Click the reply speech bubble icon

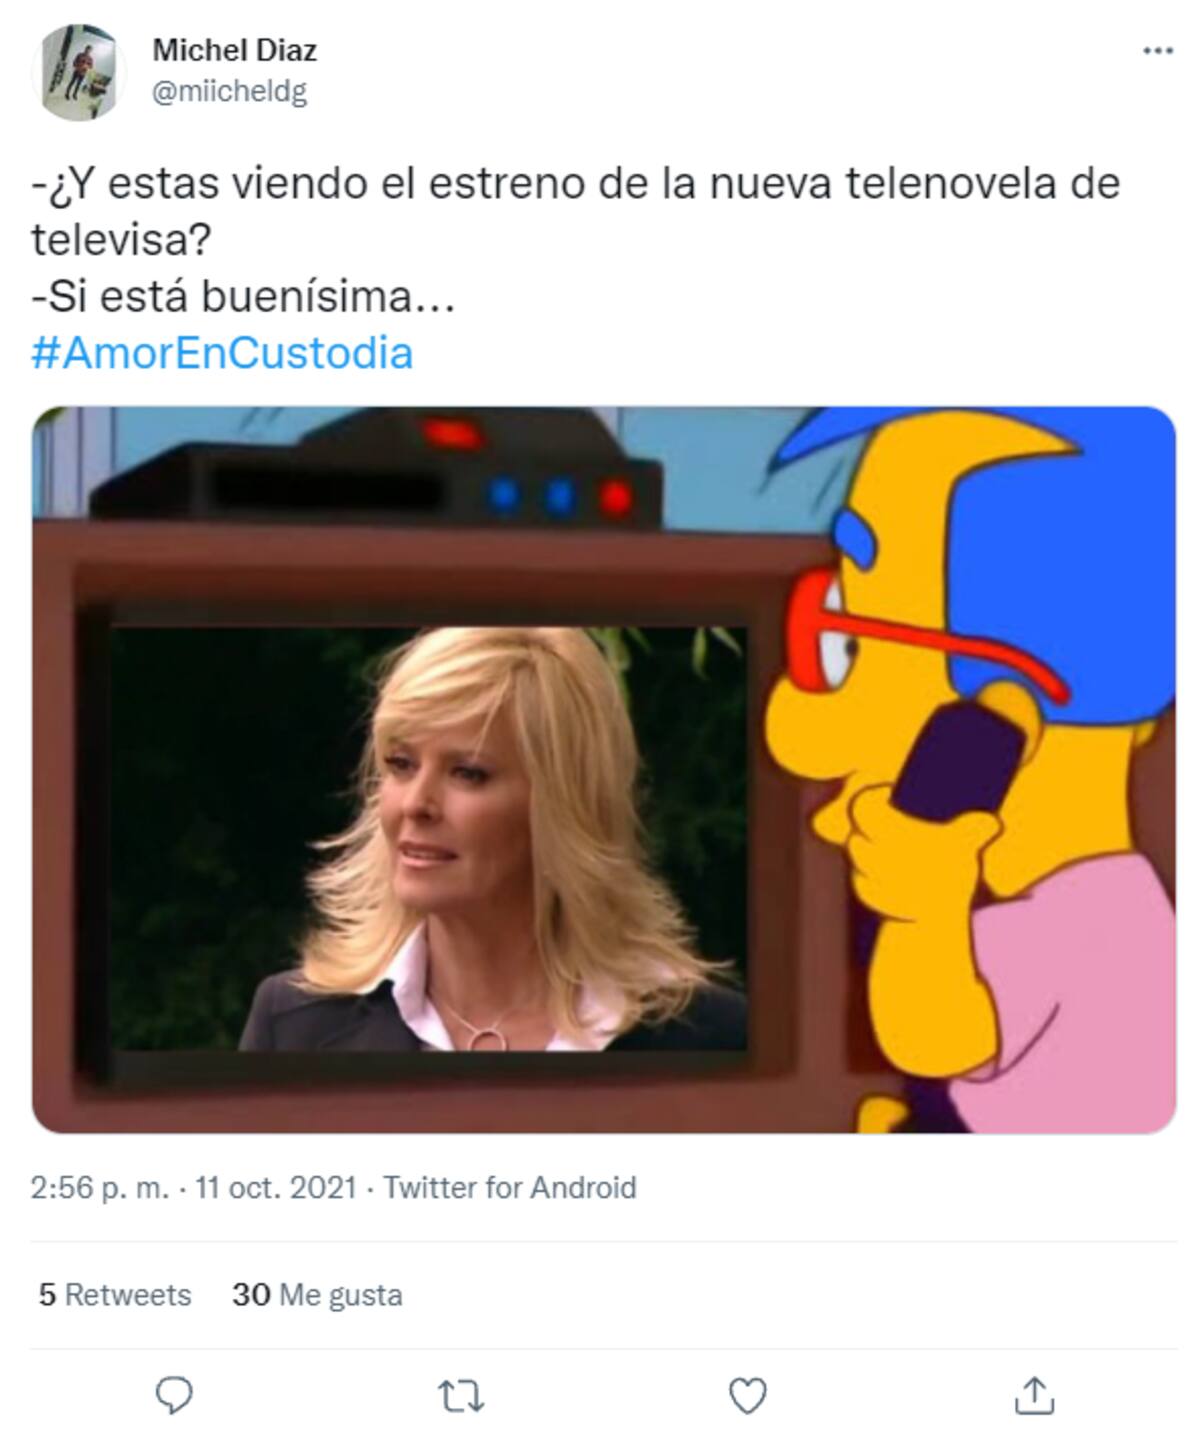[x=174, y=1395]
